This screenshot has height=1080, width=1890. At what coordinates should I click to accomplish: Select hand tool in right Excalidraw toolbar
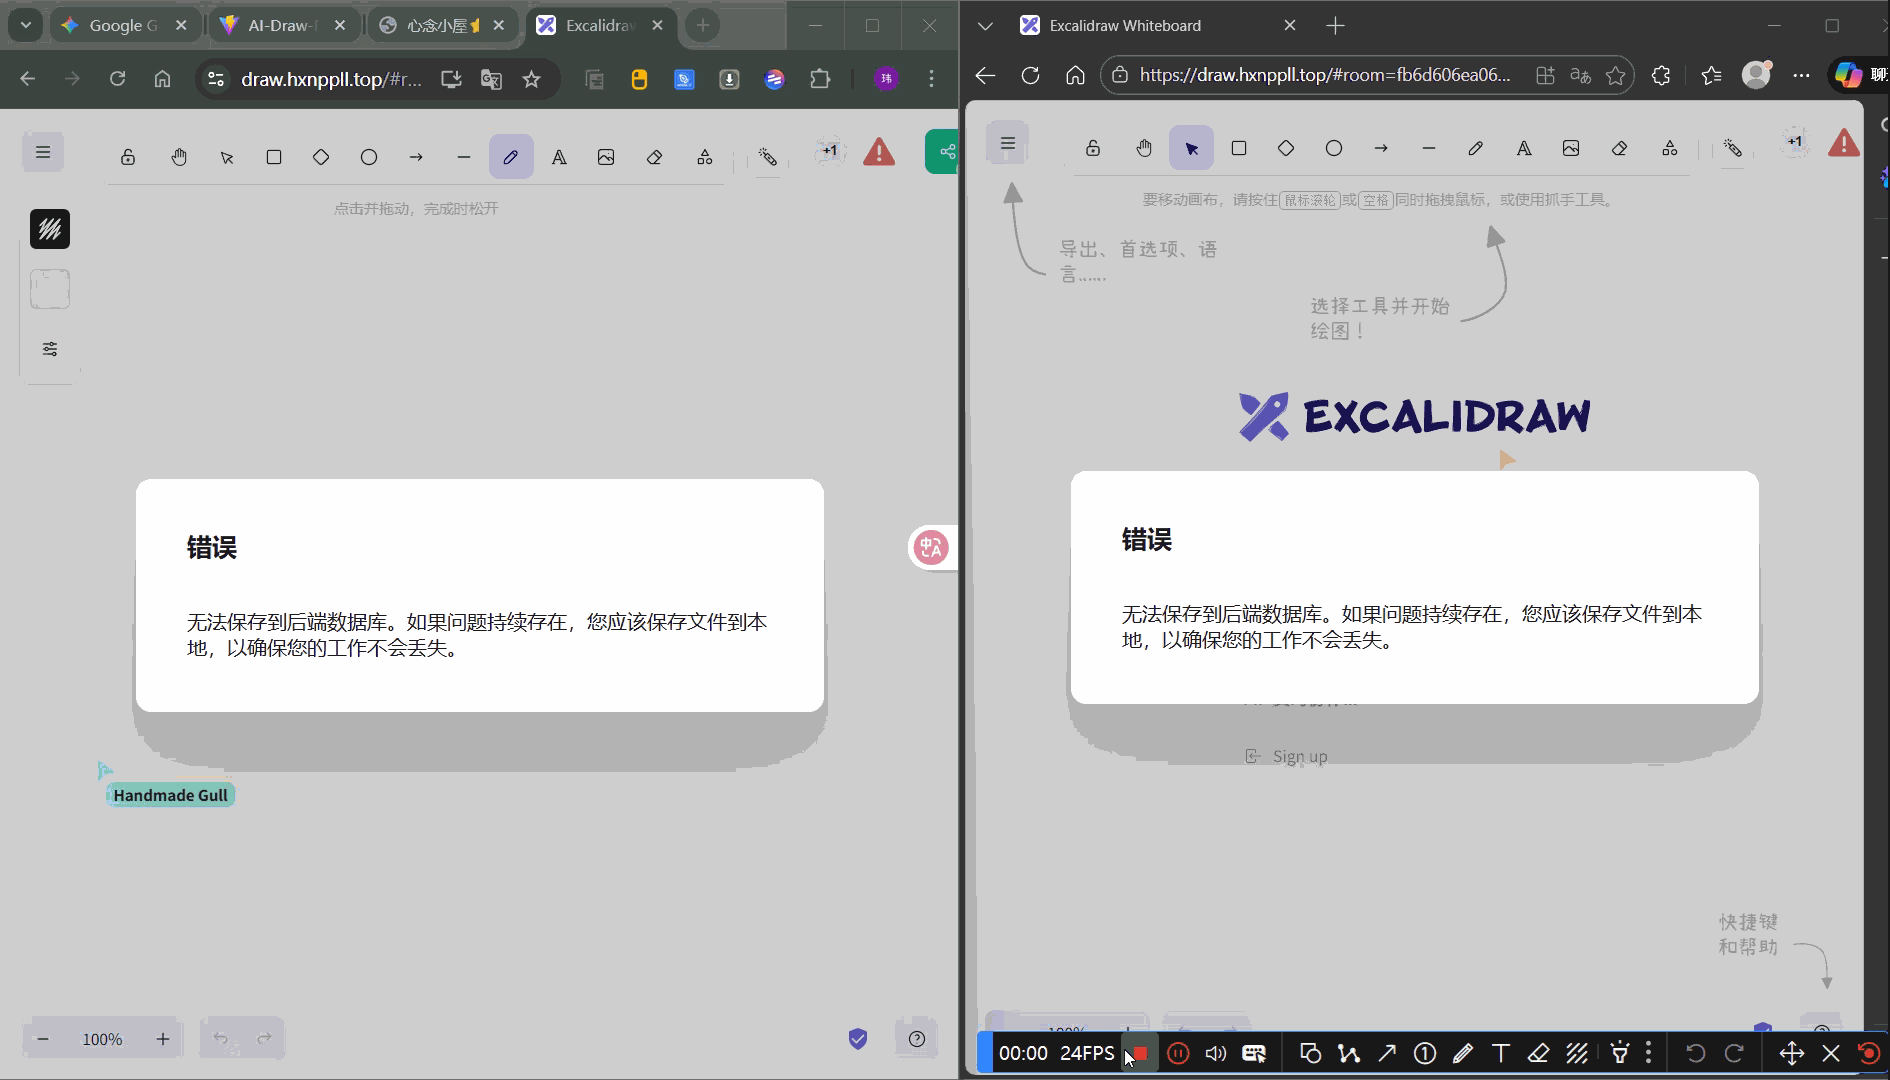pos(1144,148)
